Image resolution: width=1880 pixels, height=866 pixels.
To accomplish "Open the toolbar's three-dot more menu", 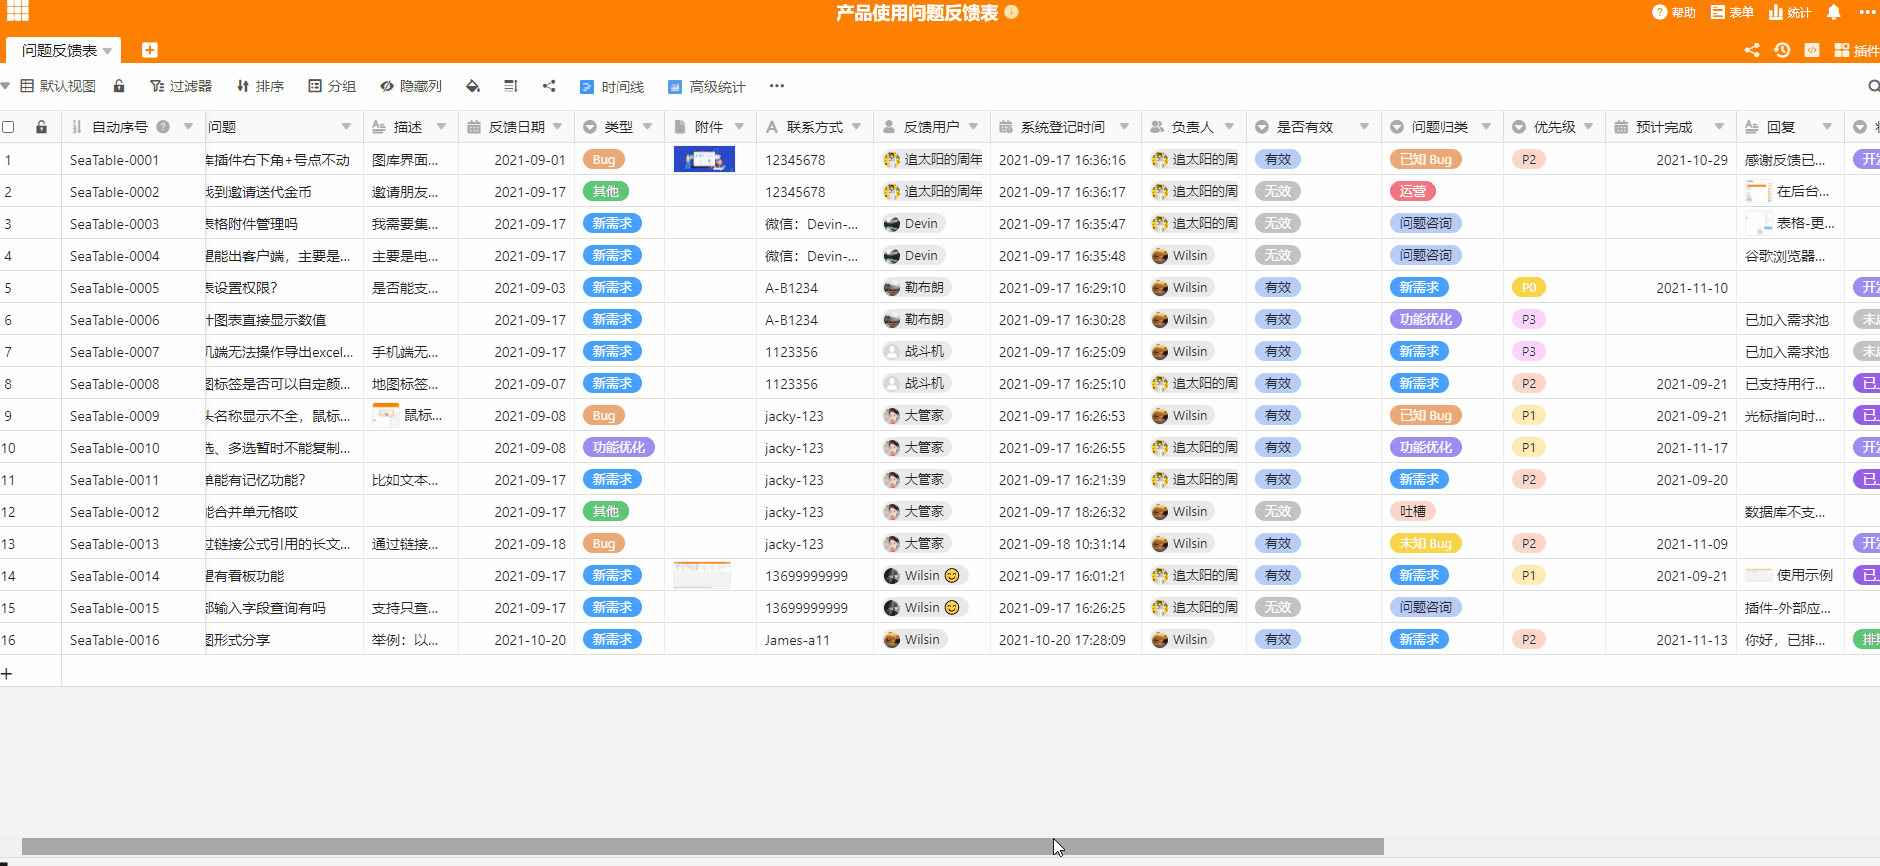I will pyautogui.click(x=777, y=86).
